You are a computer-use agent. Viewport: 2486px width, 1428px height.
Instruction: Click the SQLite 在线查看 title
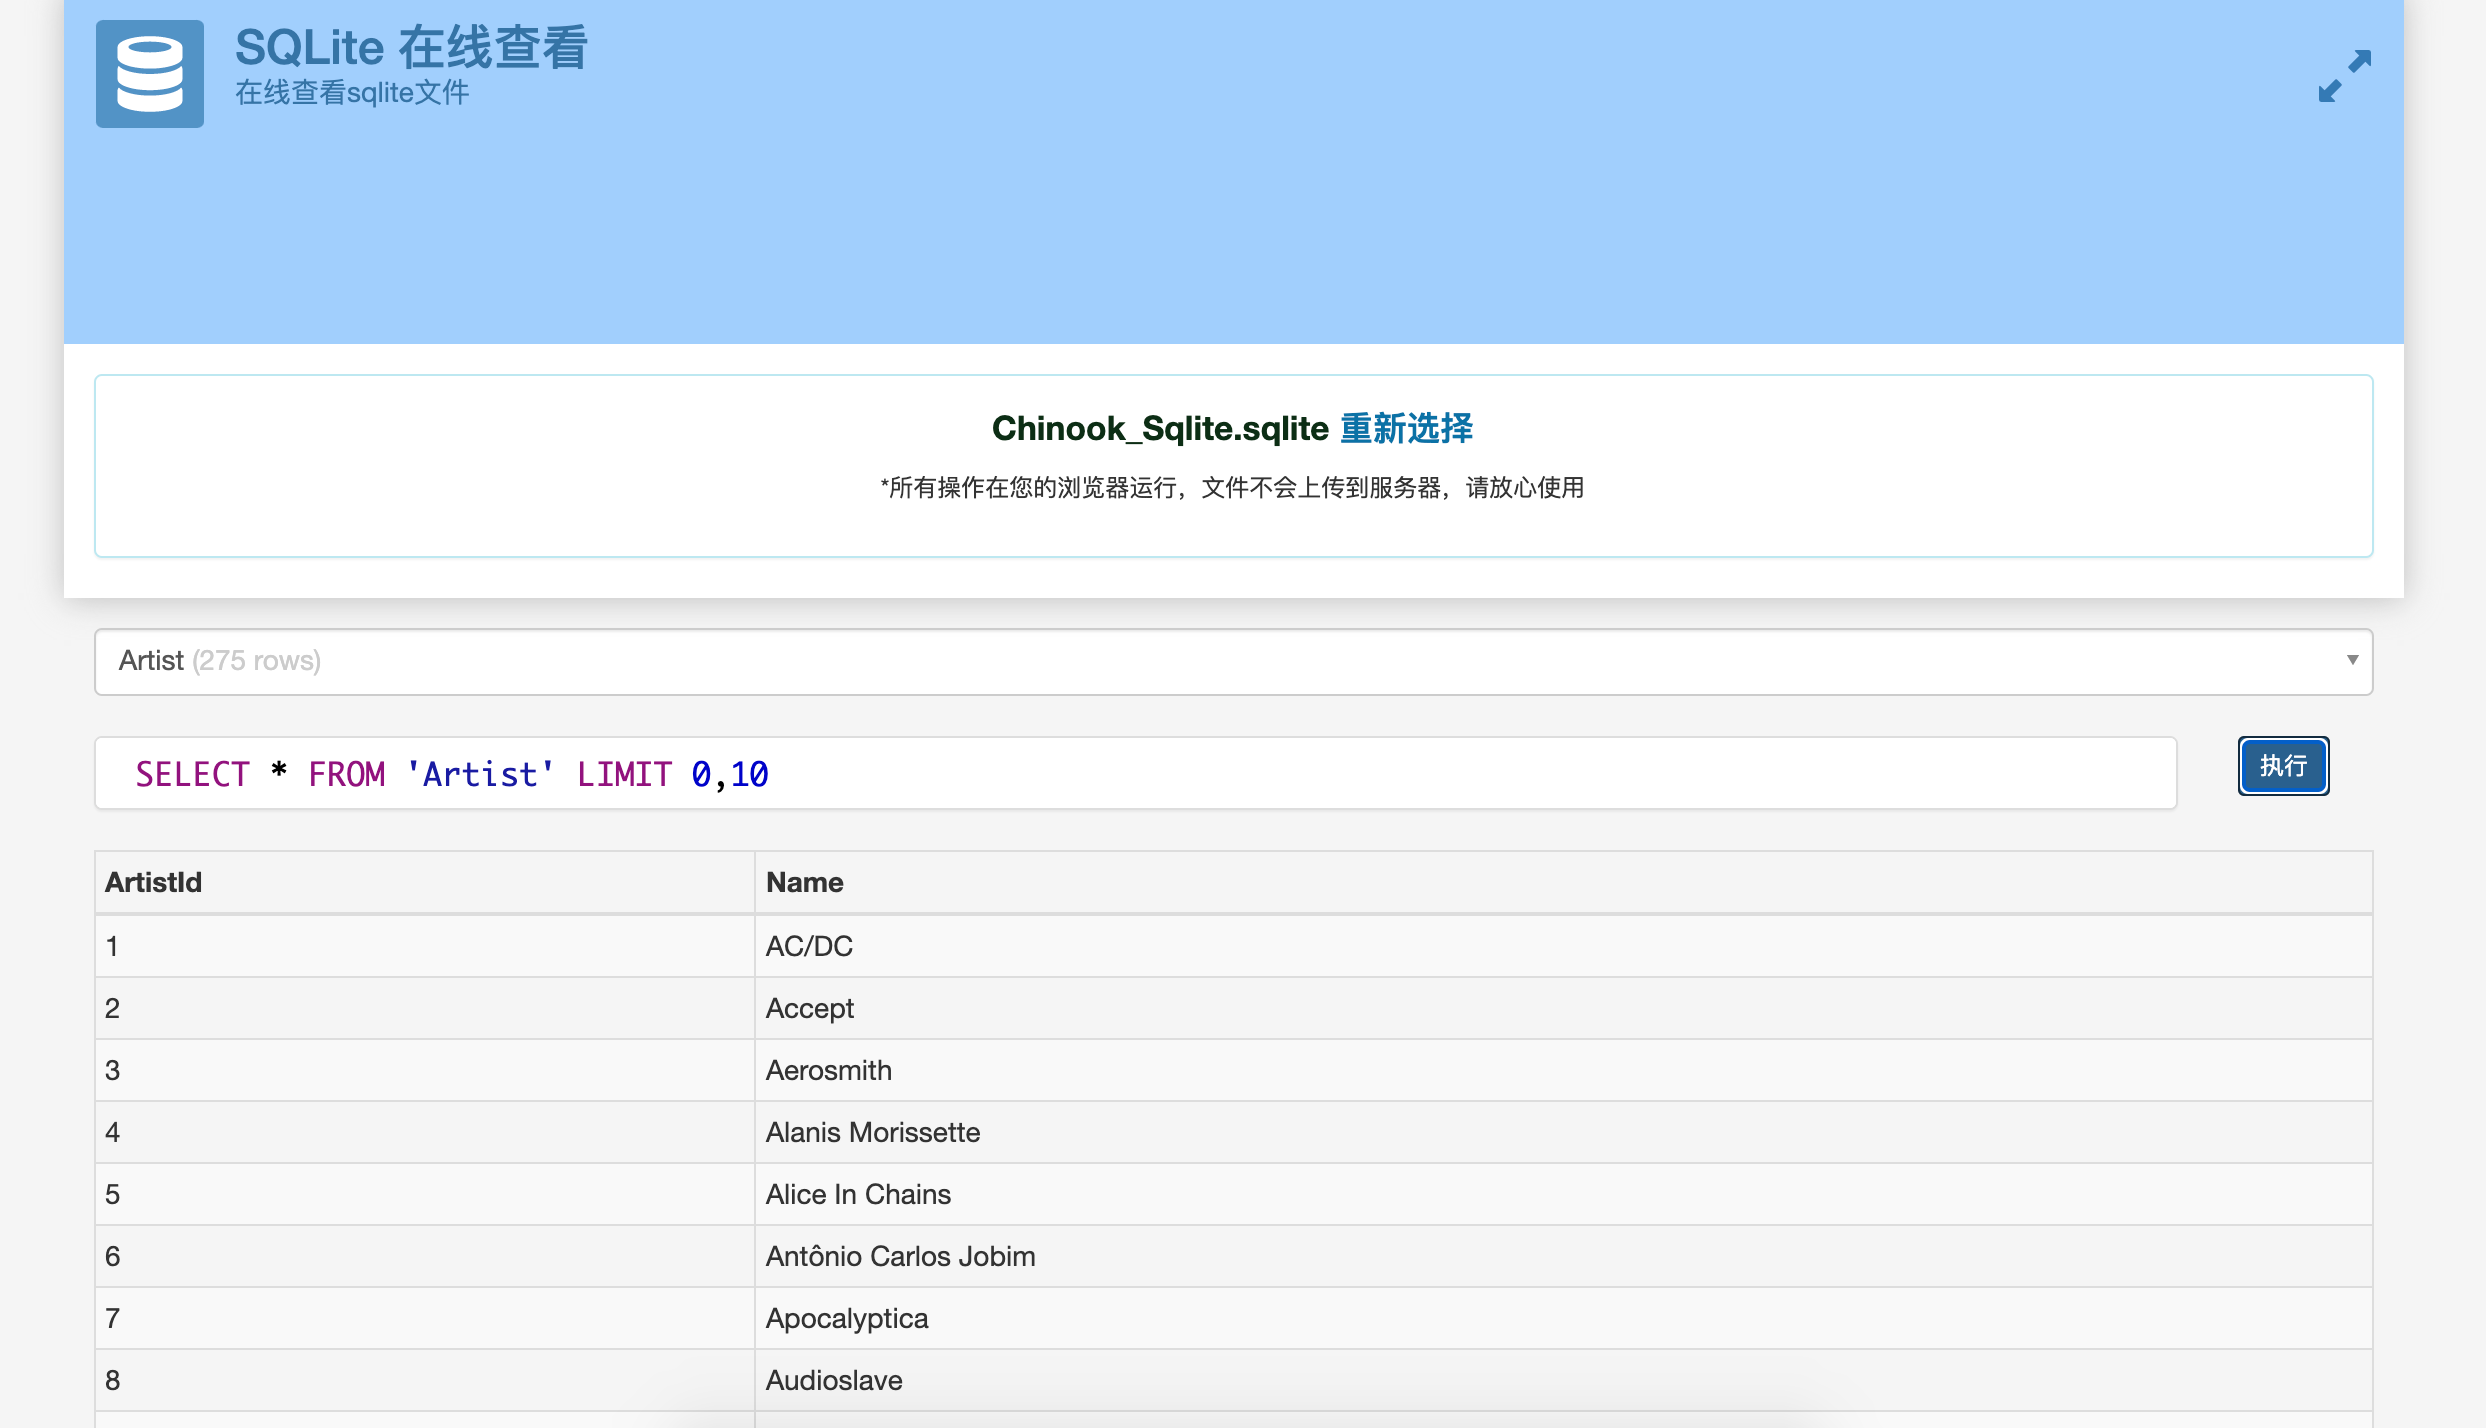[x=410, y=45]
